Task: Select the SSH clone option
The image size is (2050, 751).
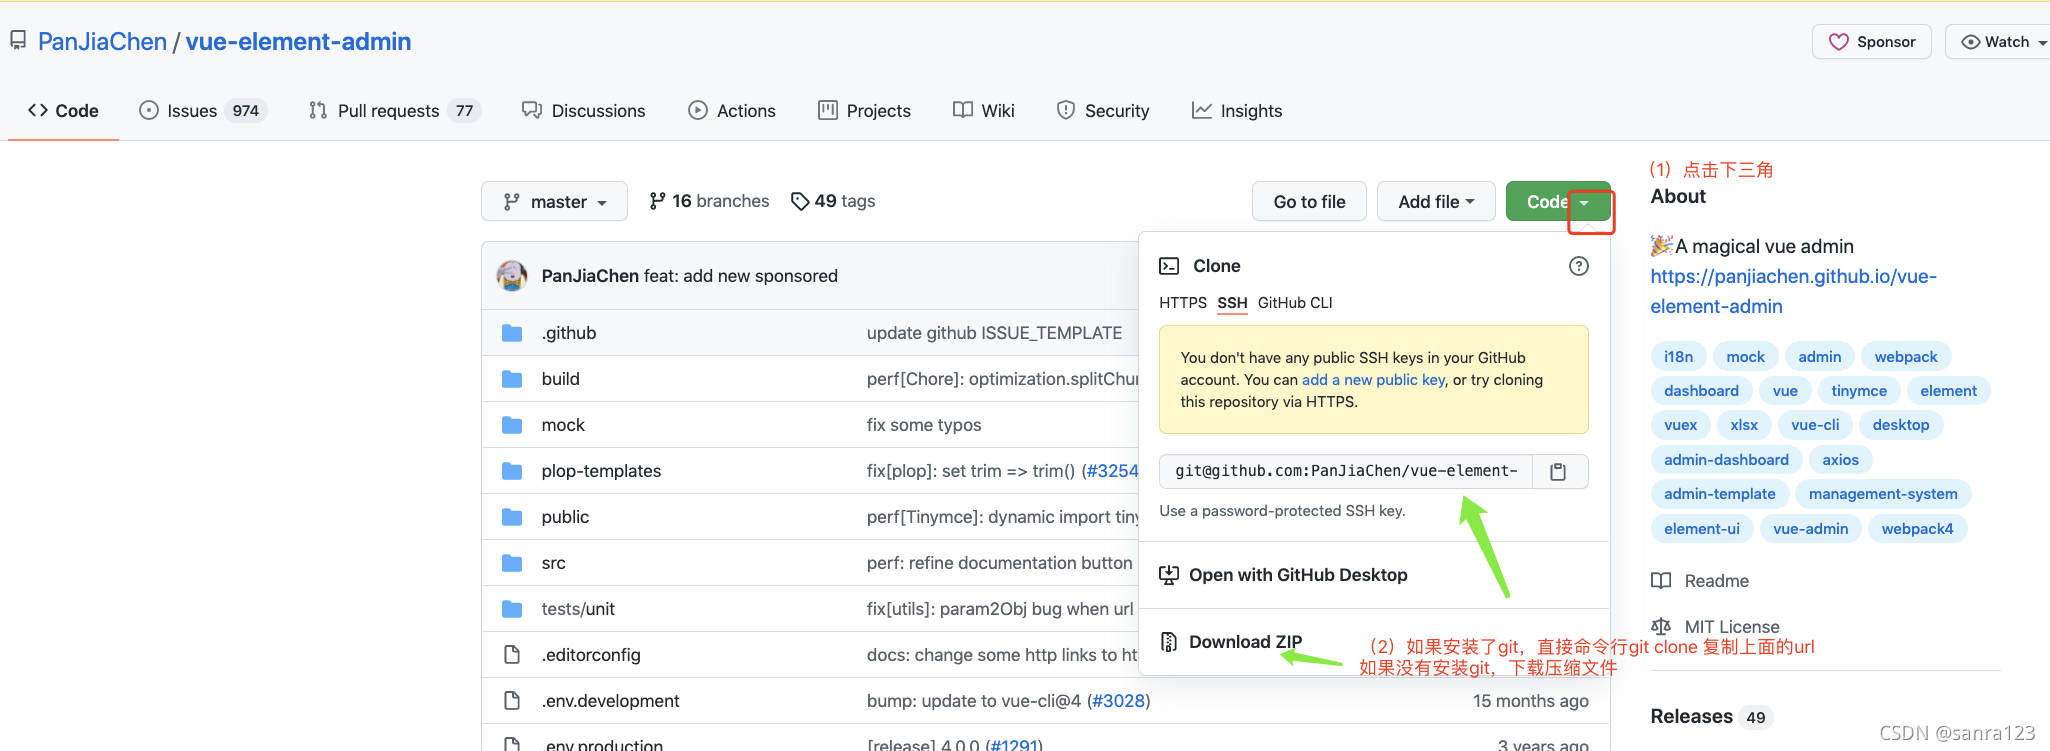Action: point(1232,303)
